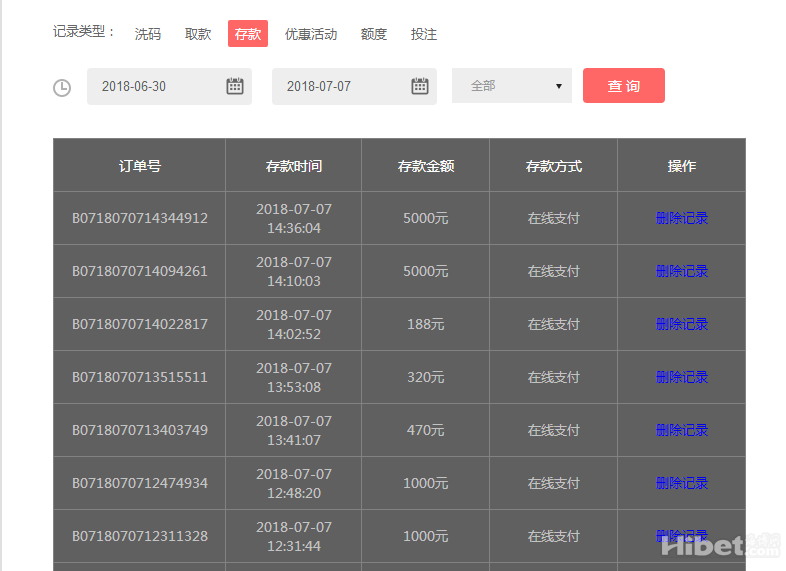Delete record for order B0718070714344912
Image resolution: width=786 pixels, height=571 pixels.
pyautogui.click(x=681, y=218)
